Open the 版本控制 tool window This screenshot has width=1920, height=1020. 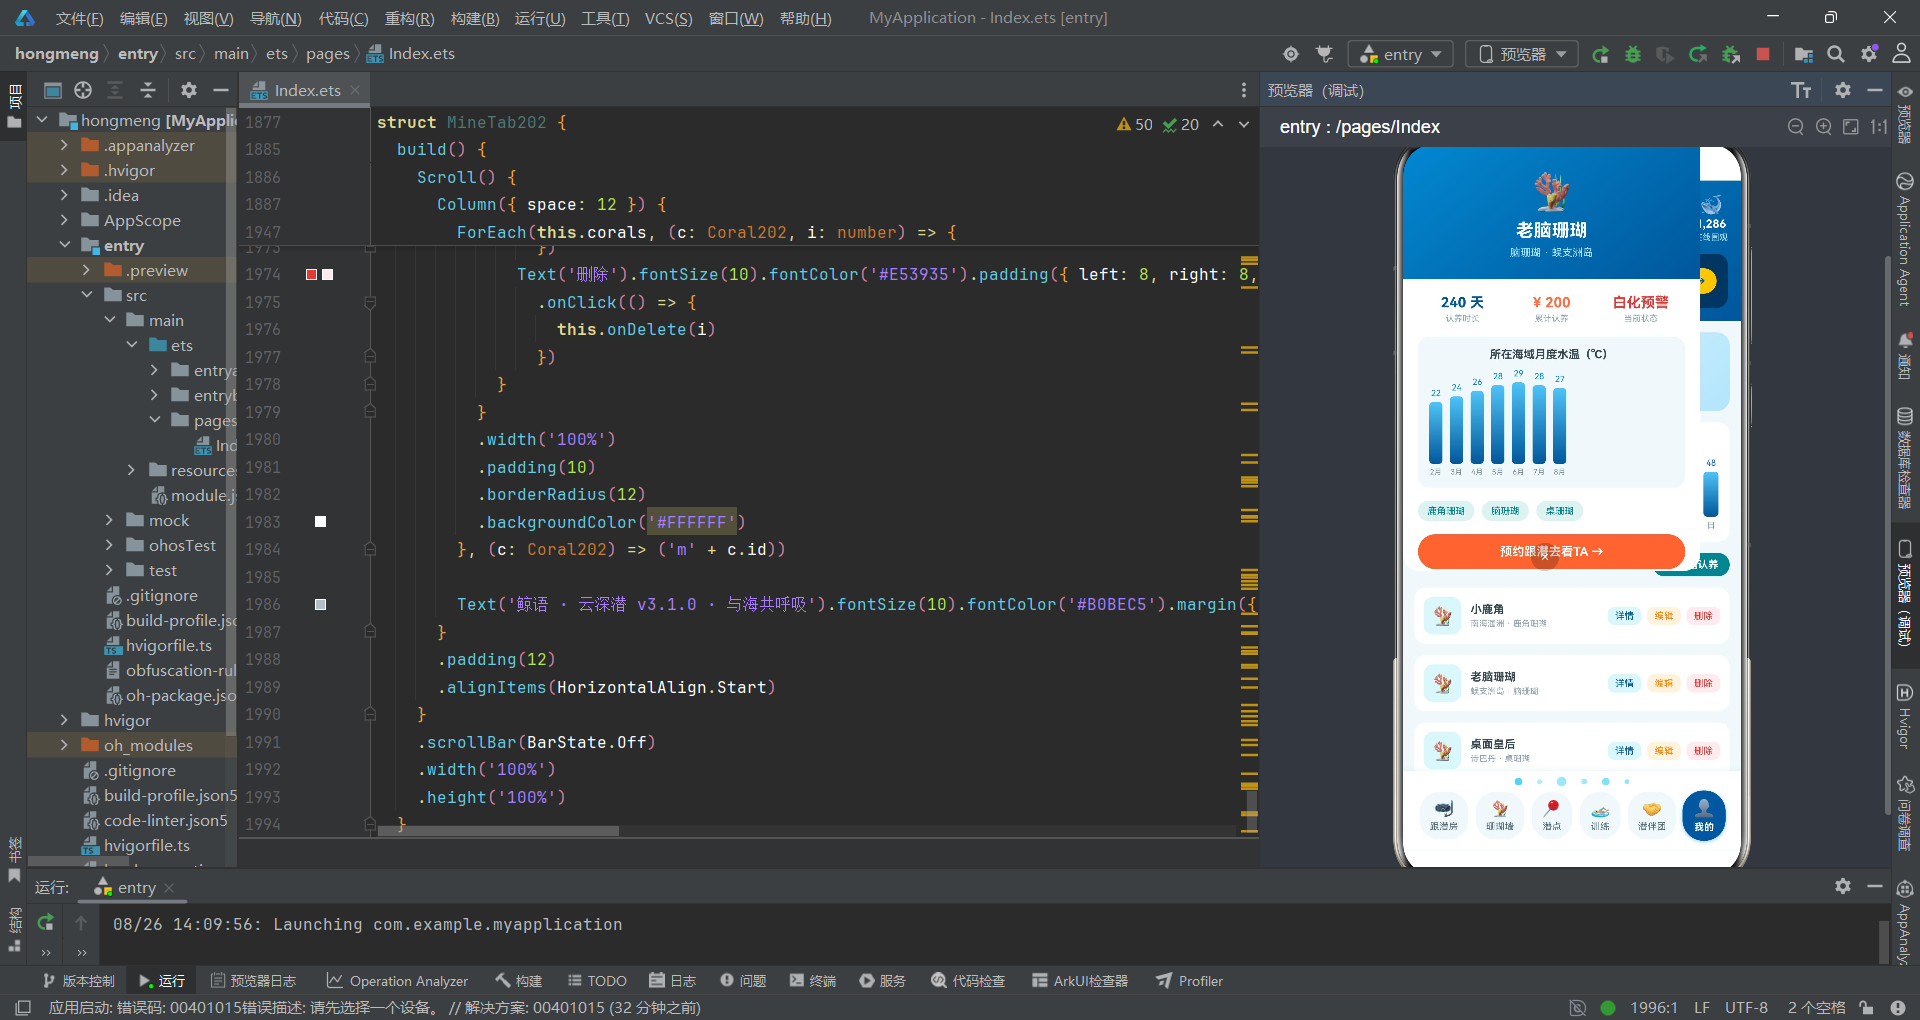[x=79, y=981]
